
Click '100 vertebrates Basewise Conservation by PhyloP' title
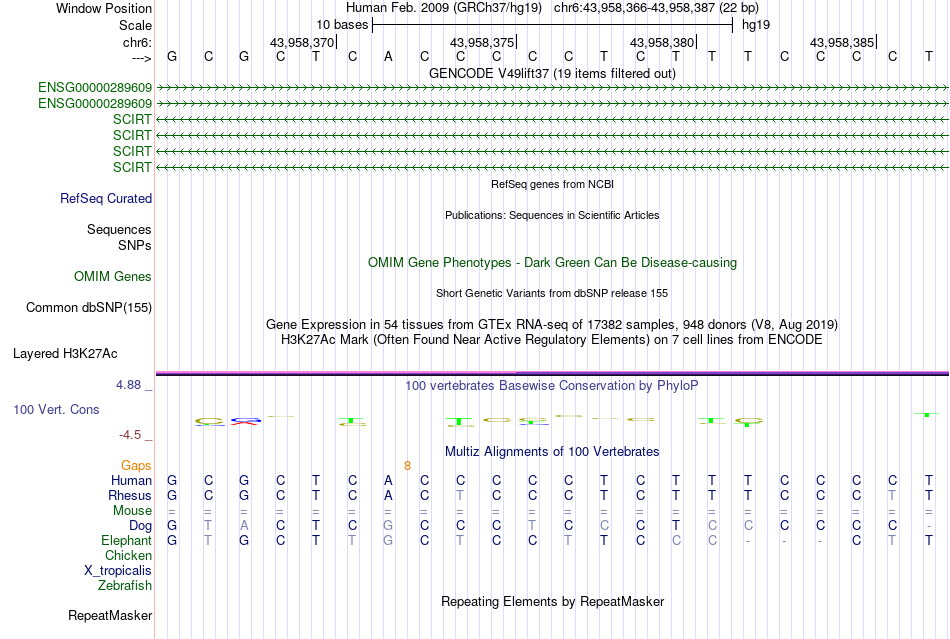[x=552, y=386]
